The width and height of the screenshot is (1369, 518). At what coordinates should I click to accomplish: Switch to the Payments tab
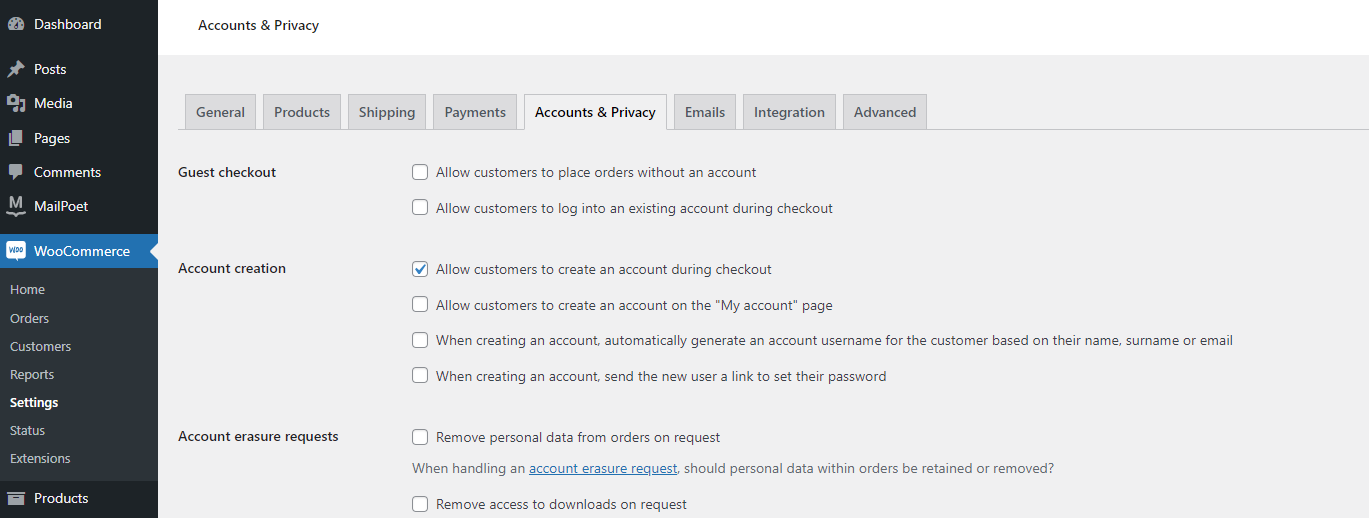475,112
